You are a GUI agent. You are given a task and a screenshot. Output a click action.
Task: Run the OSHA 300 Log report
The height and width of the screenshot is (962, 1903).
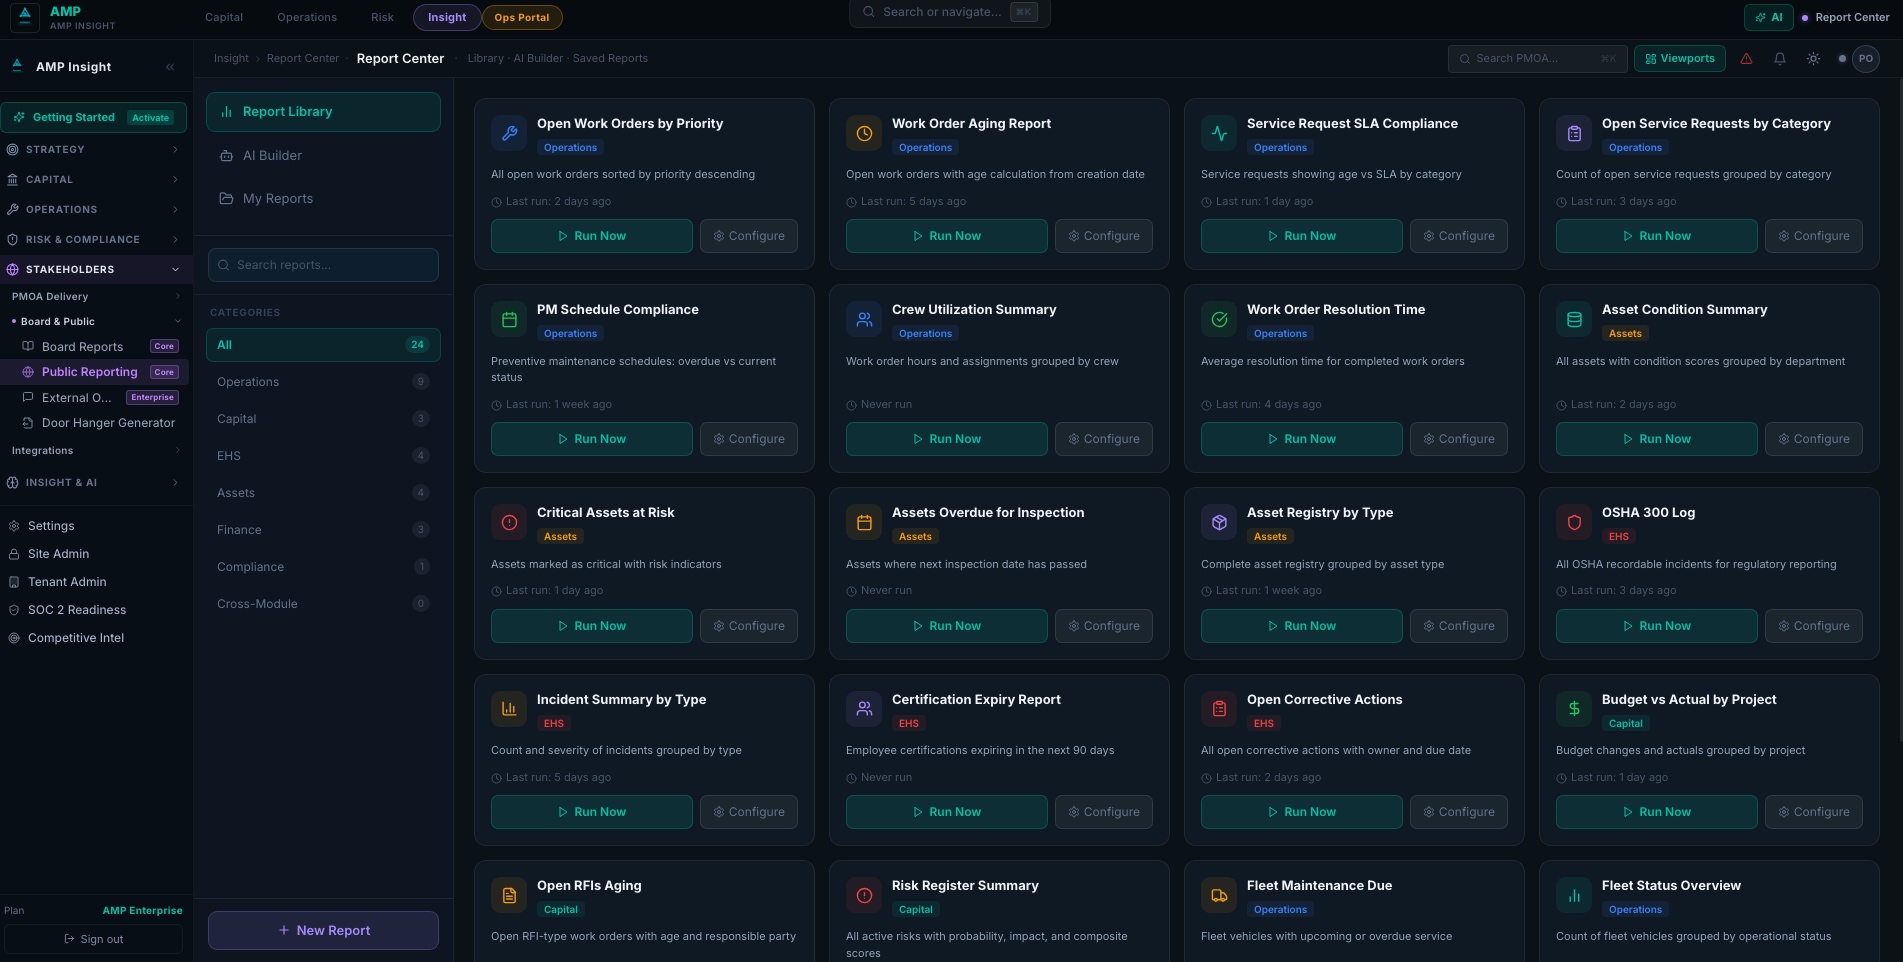click(1656, 626)
